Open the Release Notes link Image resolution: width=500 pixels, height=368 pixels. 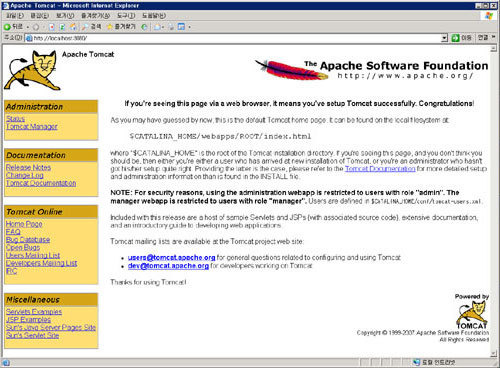(28, 167)
